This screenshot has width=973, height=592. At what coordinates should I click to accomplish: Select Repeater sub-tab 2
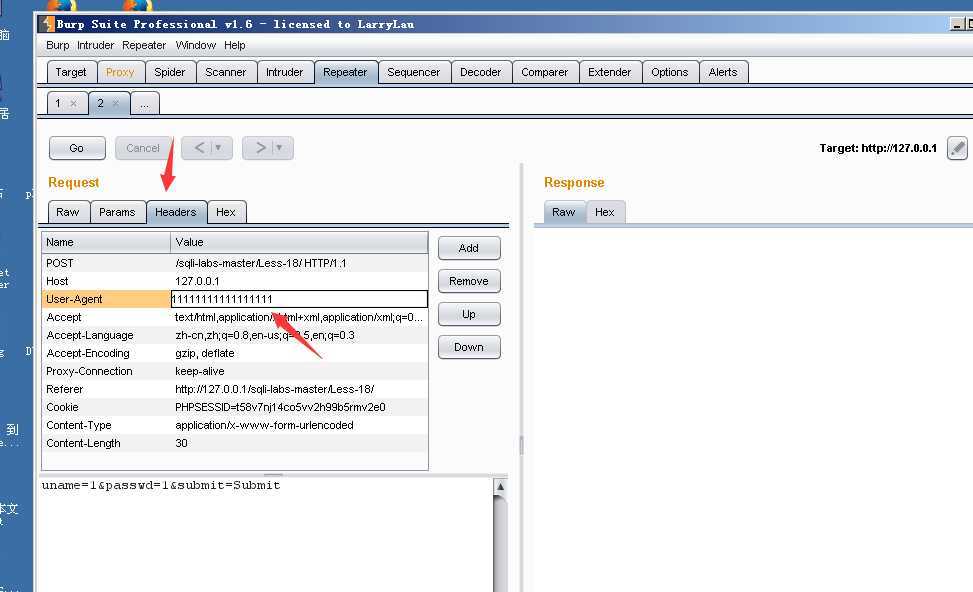click(101, 103)
